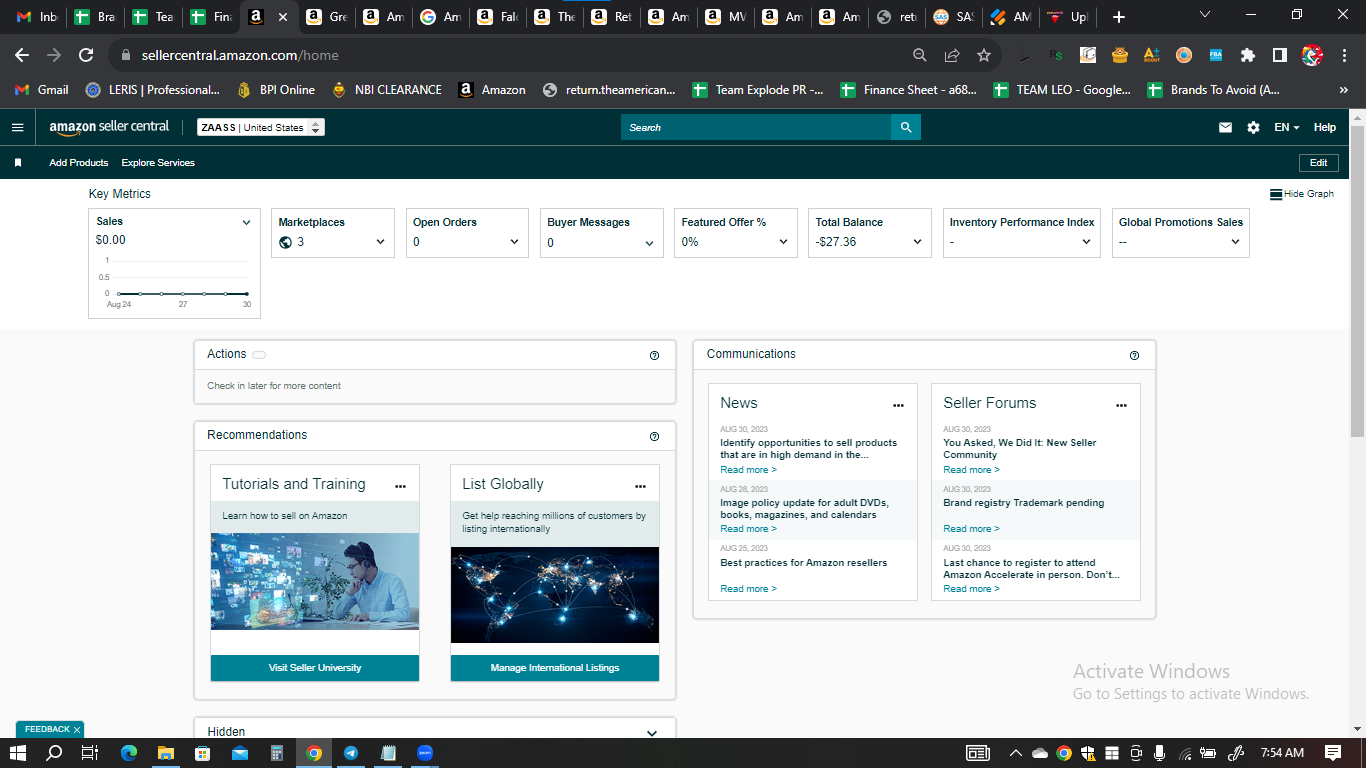
Task: Go back using the browser back arrow
Action: pos(22,55)
